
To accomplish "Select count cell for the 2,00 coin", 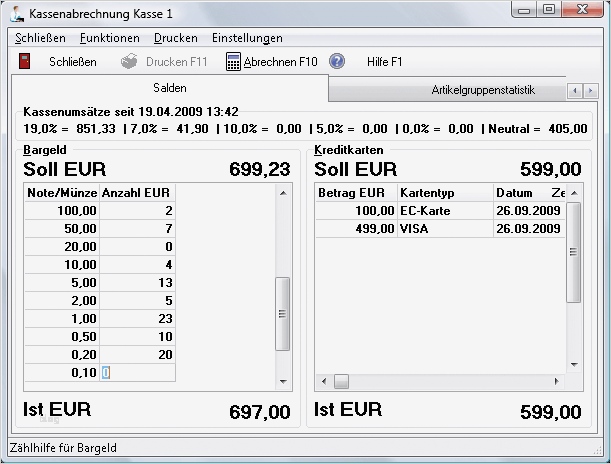I will tap(137, 300).
